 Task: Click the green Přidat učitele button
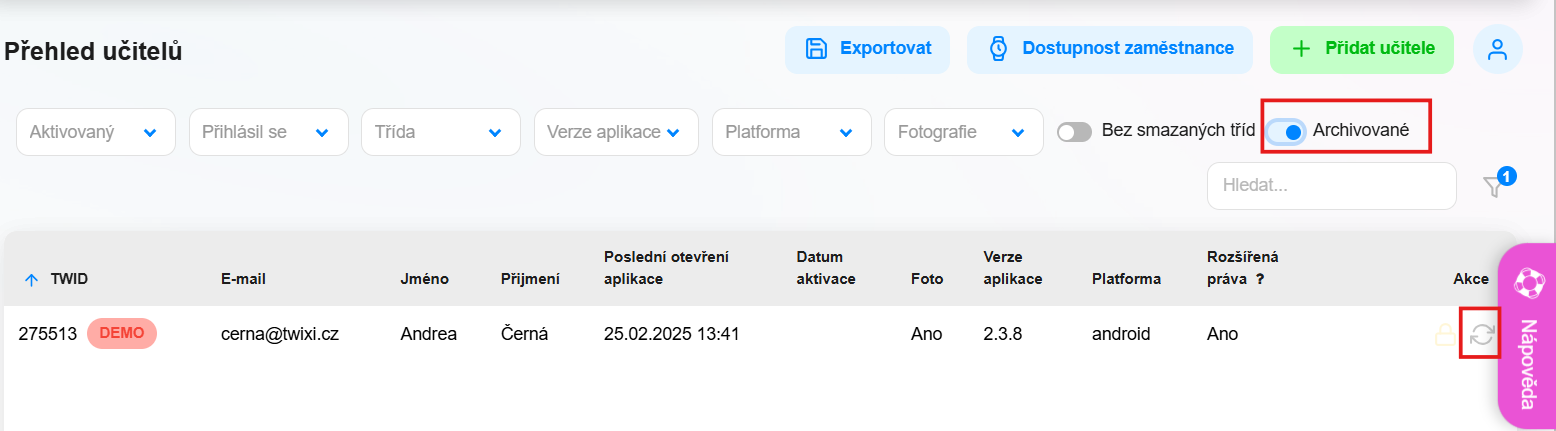pos(1362,49)
